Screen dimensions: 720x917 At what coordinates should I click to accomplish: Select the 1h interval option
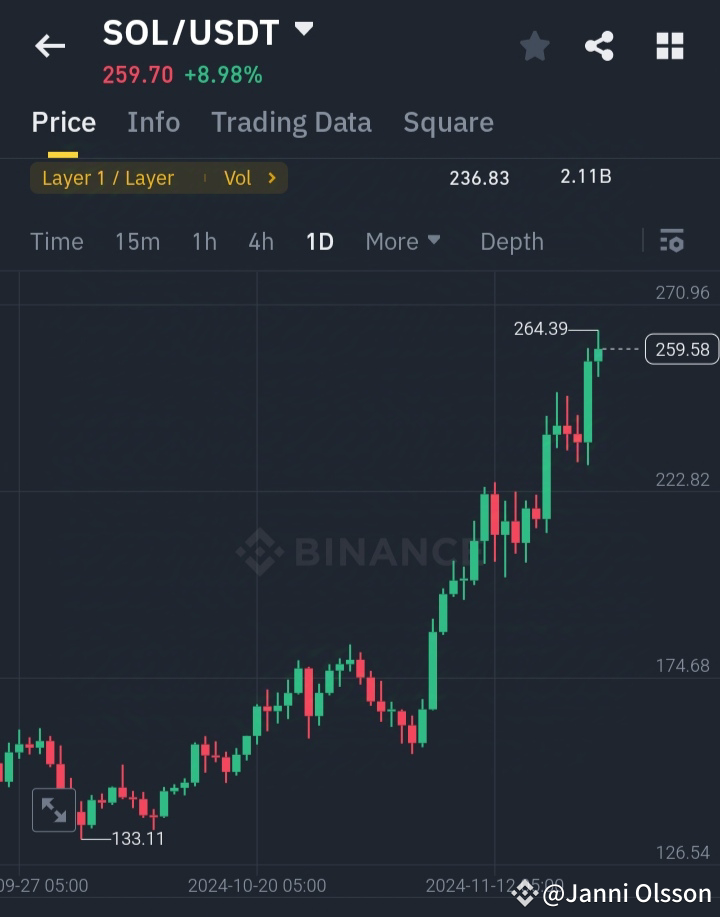click(204, 241)
